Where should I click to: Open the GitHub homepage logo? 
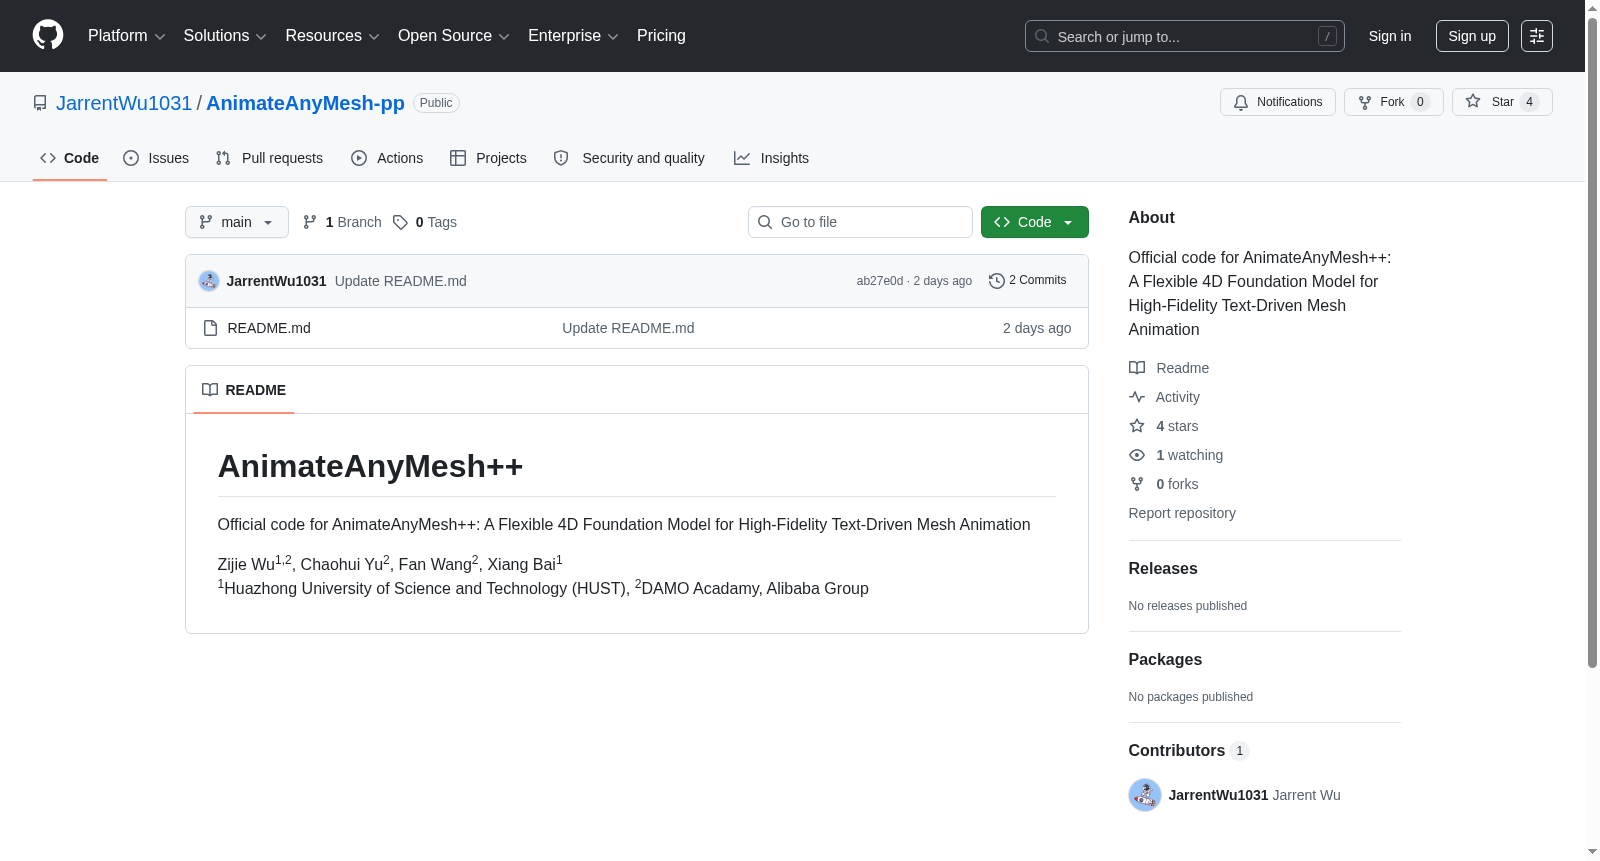tap(48, 35)
